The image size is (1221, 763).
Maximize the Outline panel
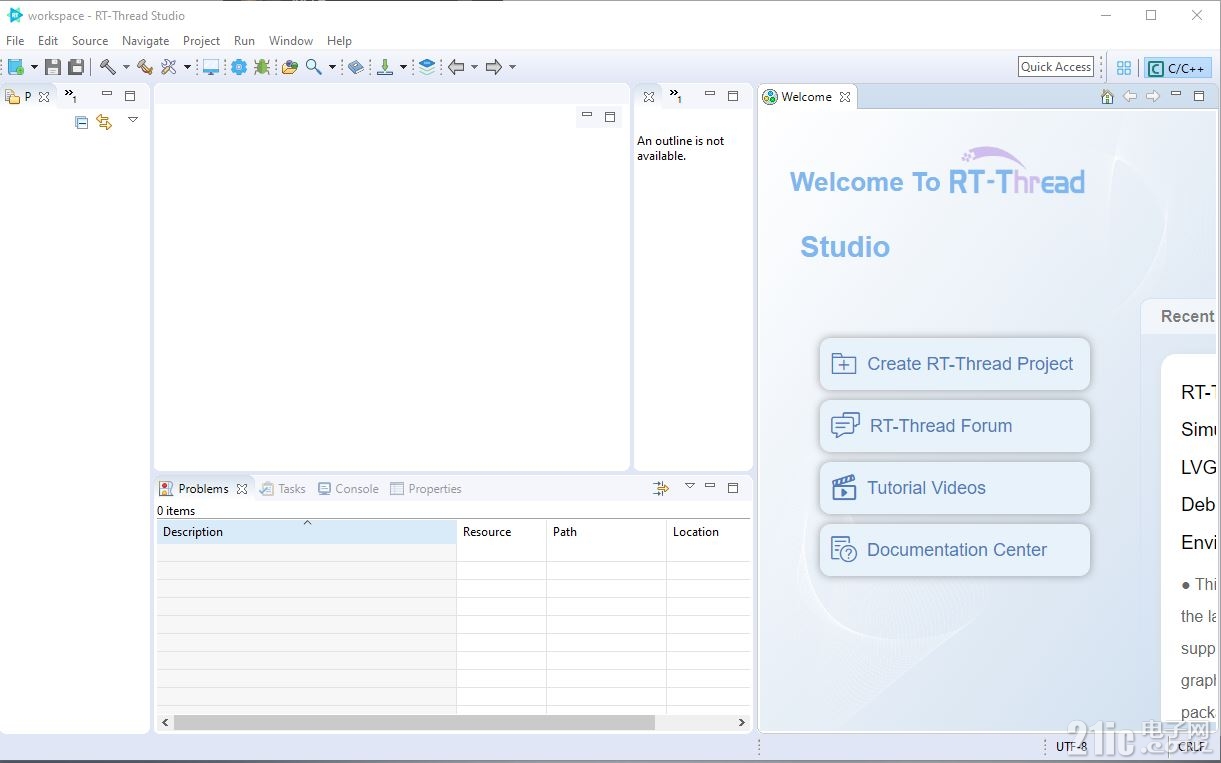[x=733, y=96]
